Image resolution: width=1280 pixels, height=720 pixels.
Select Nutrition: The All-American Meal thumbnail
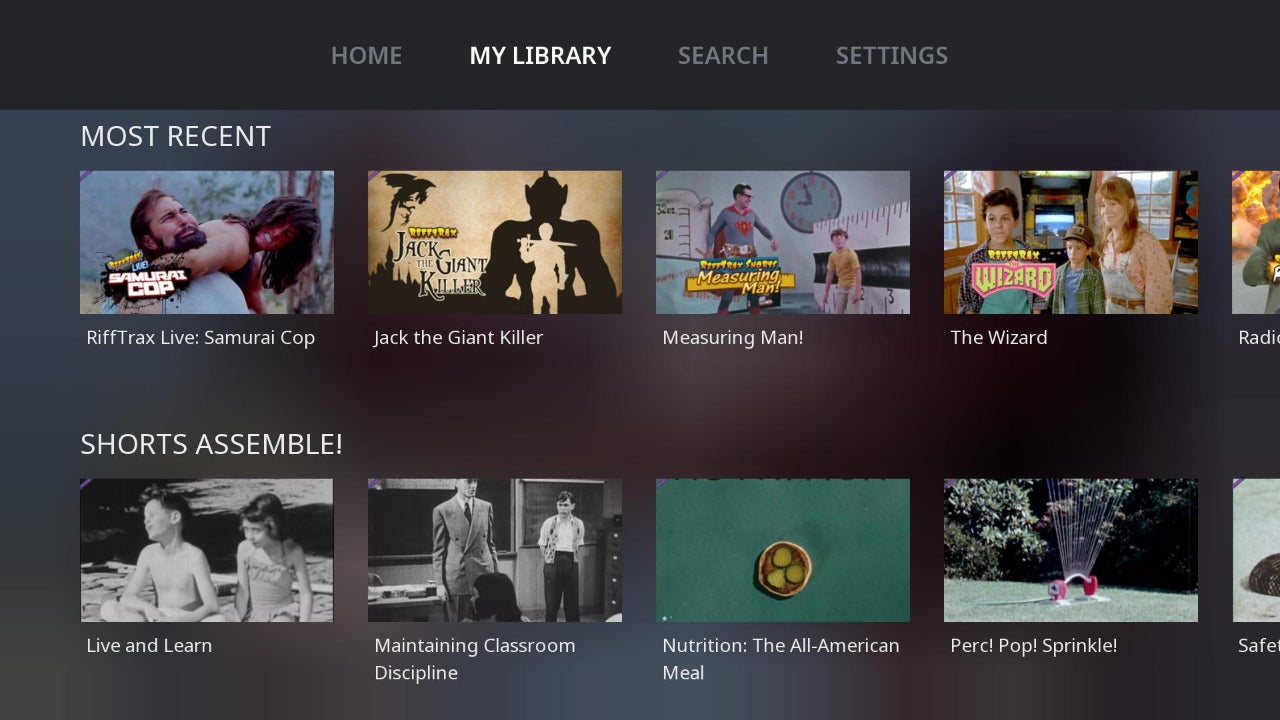coord(783,550)
